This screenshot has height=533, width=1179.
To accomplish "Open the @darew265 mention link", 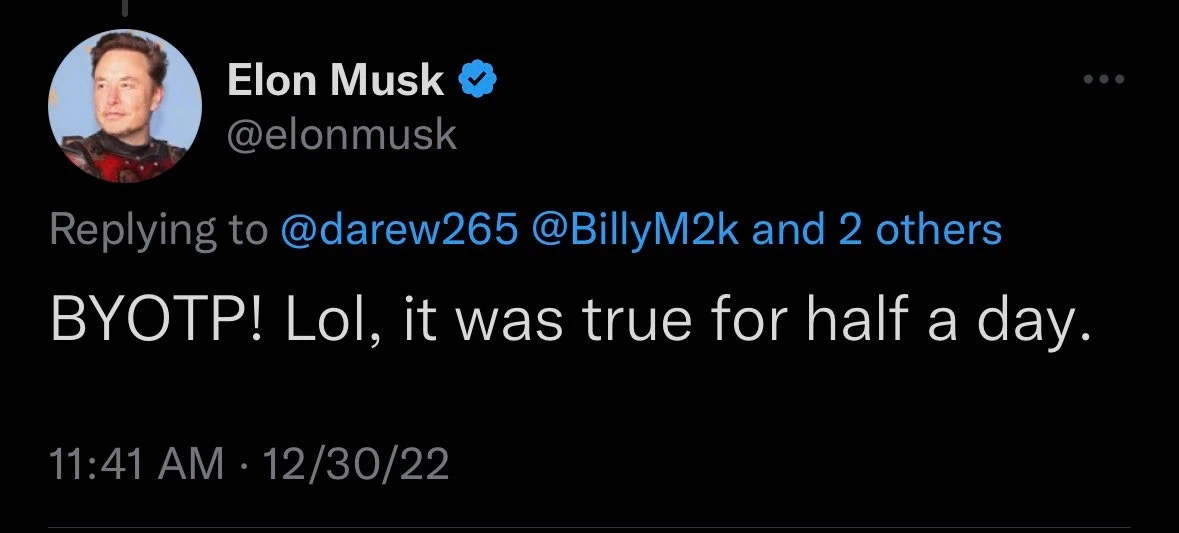I will pos(400,230).
